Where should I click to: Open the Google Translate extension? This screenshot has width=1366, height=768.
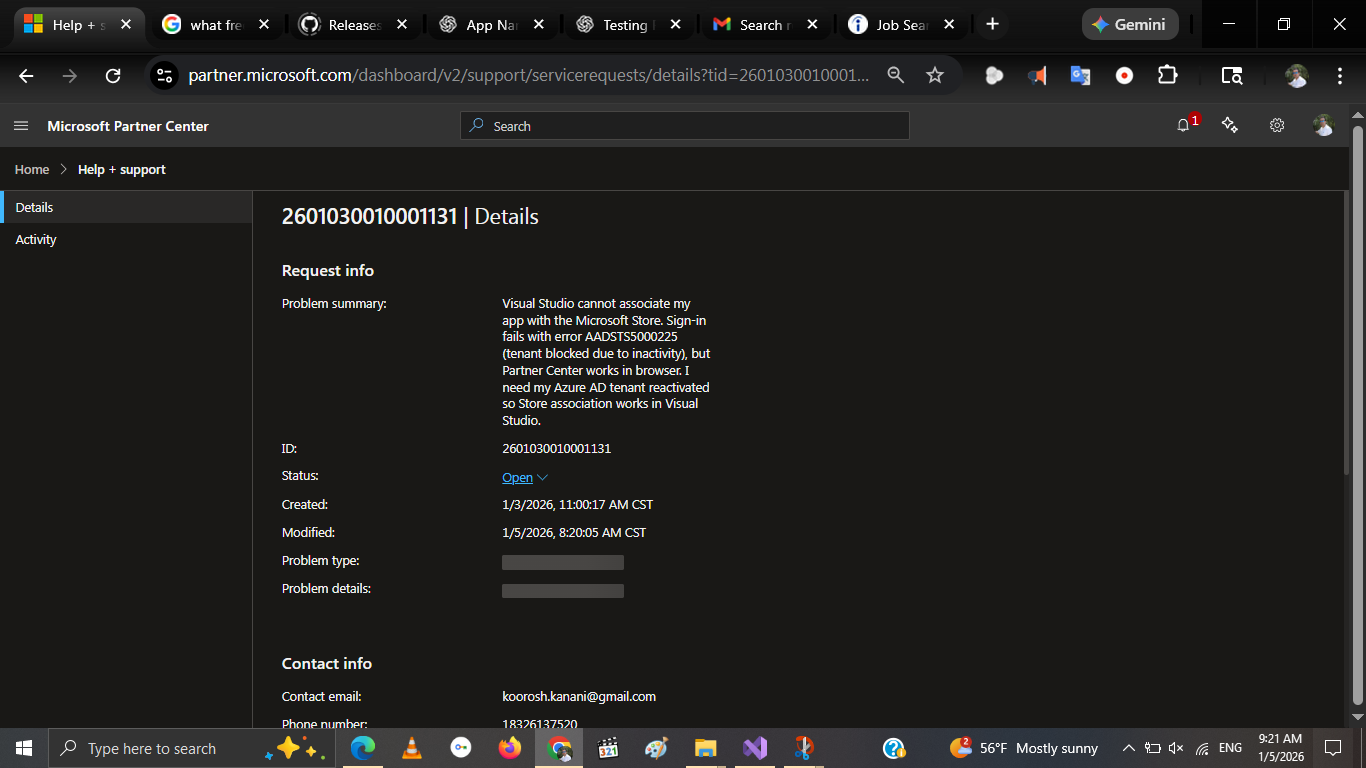coord(1081,75)
